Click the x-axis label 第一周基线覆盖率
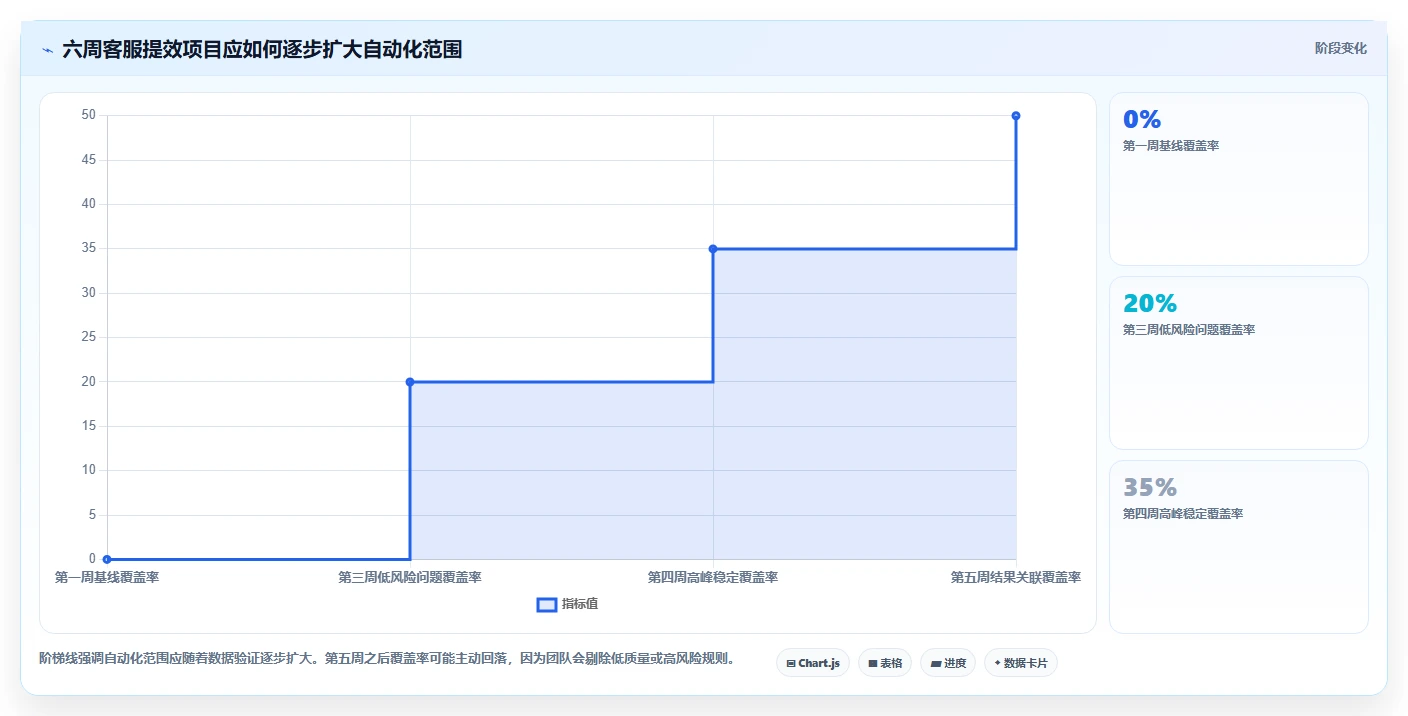 click(x=107, y=577)
